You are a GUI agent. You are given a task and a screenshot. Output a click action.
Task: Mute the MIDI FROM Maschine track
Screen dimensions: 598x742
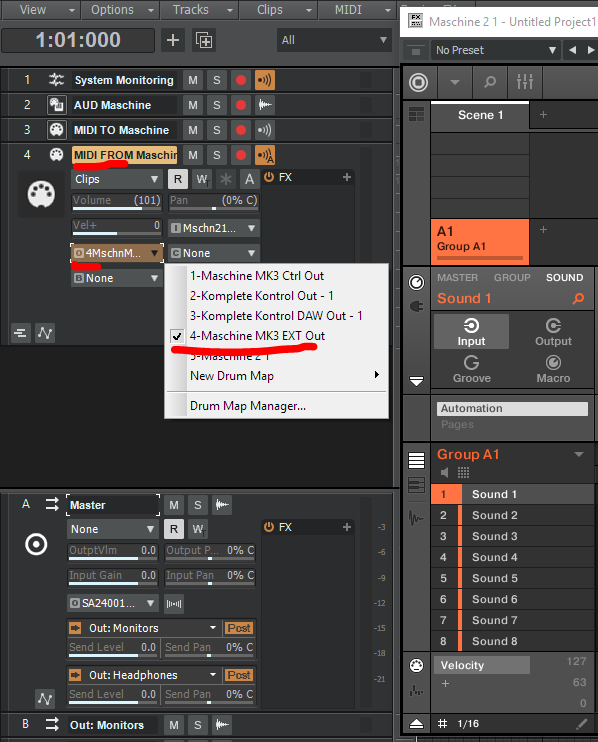[193, 155]
